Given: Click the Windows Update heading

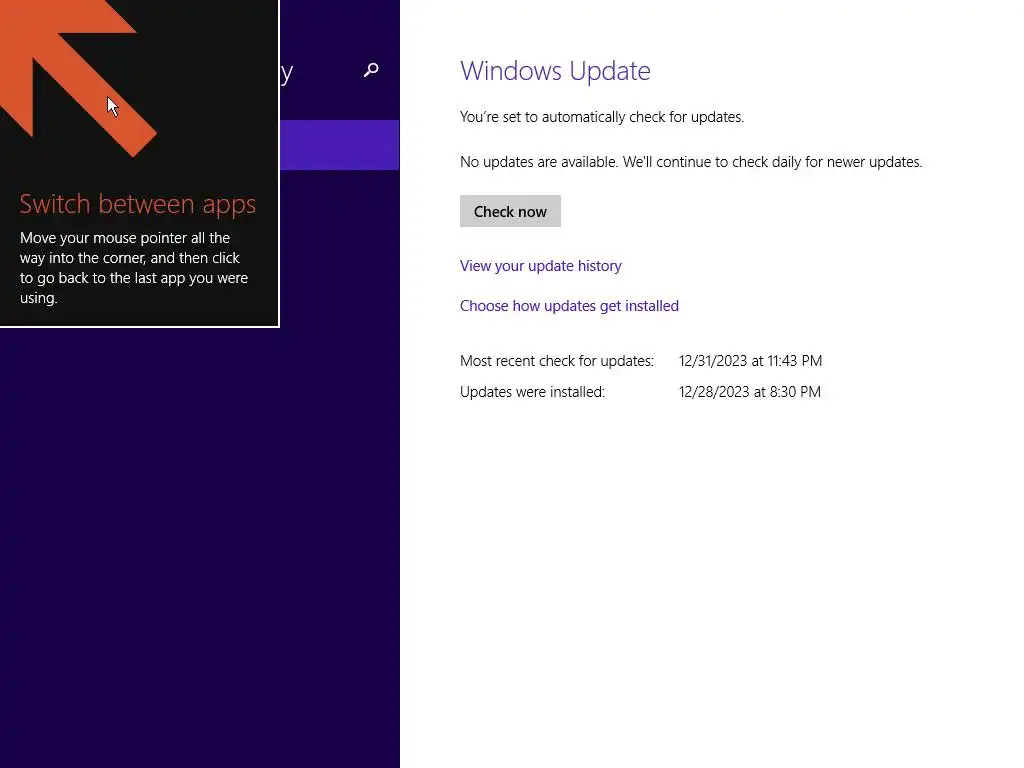Looking at the screenshot, I should tap(555, 71).
